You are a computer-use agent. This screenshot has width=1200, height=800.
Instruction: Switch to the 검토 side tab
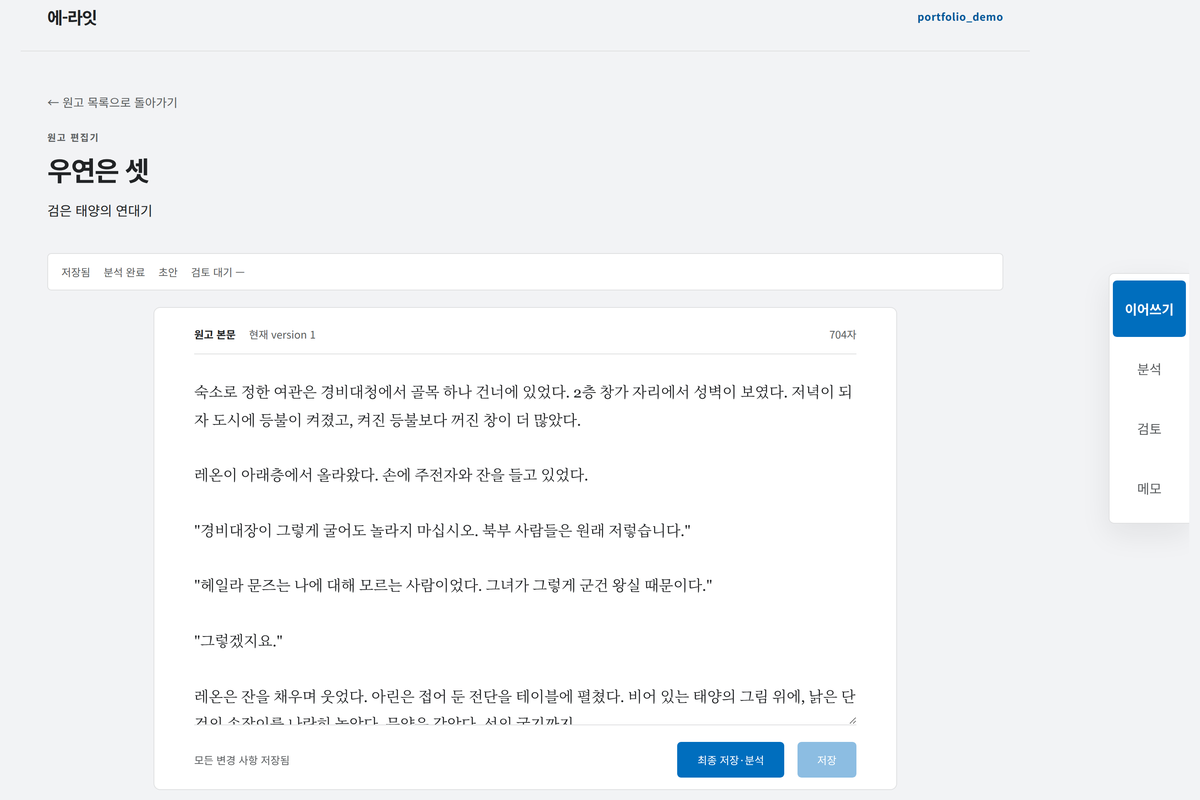1149,429
